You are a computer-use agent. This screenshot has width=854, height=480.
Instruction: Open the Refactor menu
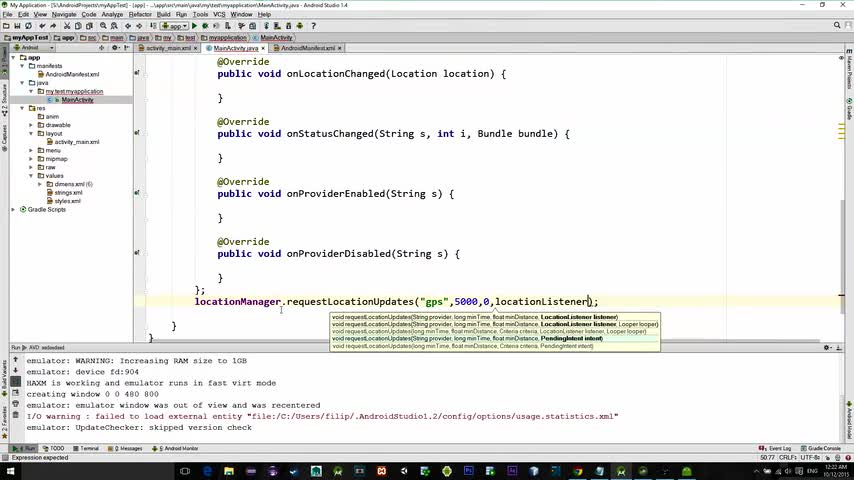140,14
